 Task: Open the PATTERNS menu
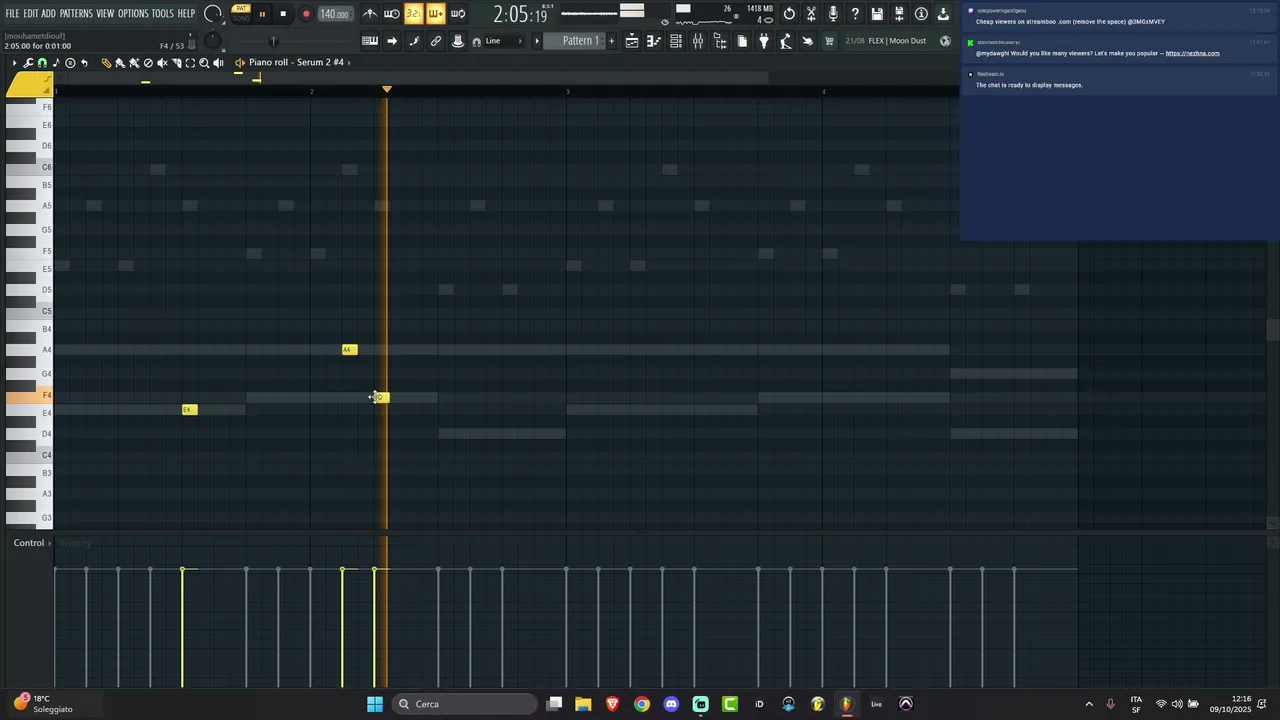76,14
